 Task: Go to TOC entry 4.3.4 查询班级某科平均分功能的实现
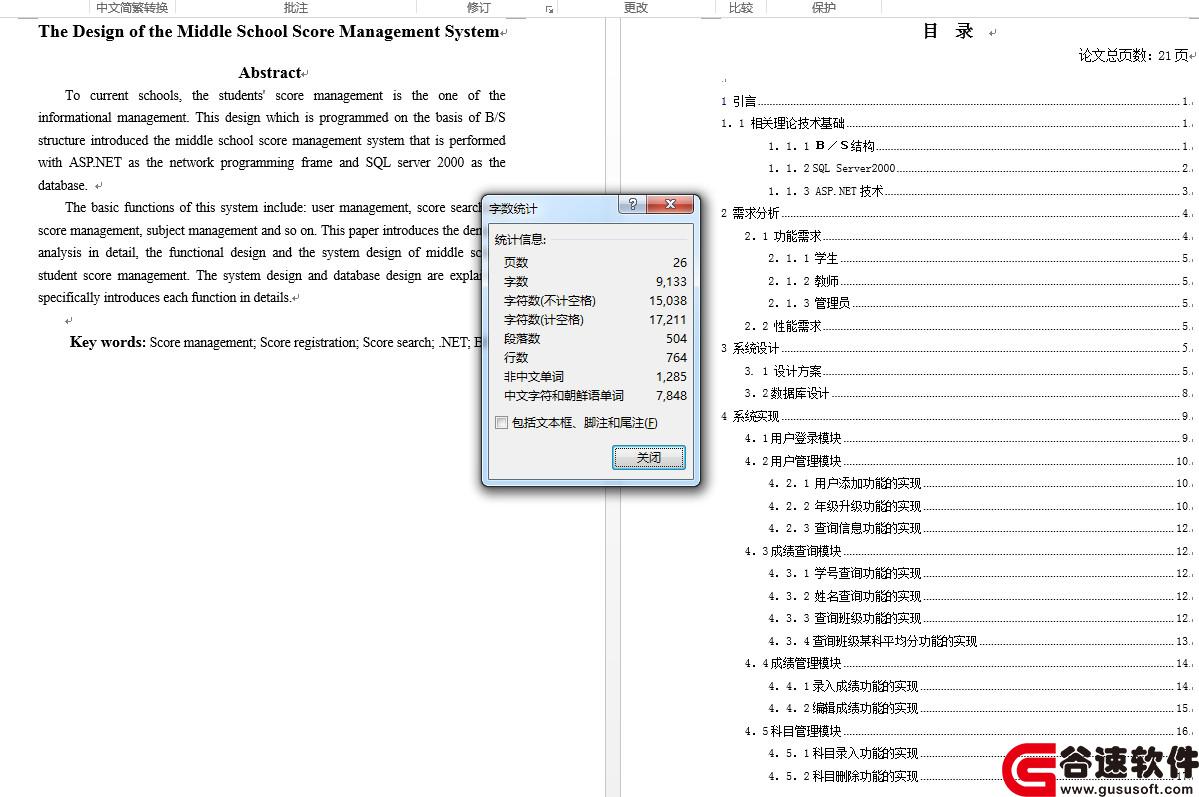click(x=980, y=641)
